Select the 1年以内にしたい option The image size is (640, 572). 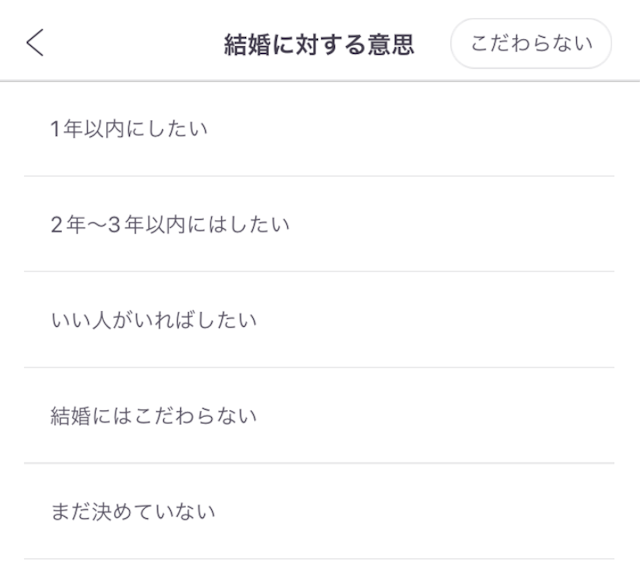320,129
